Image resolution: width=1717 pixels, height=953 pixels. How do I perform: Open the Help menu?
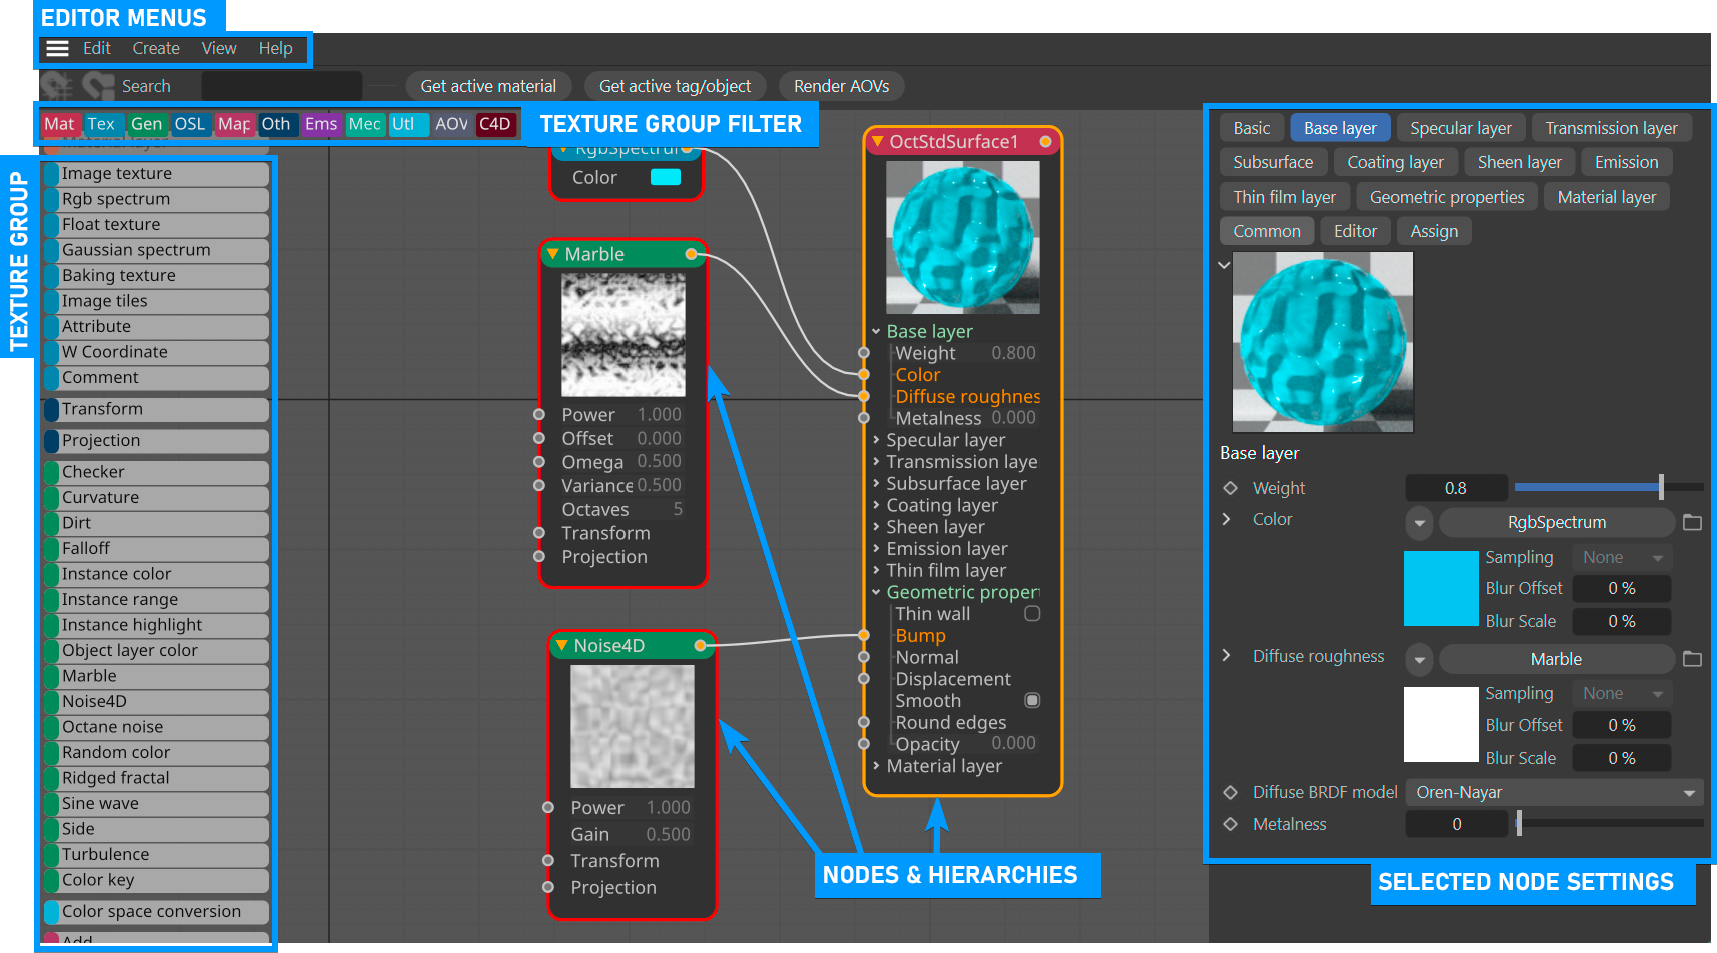tap(276, 48)
